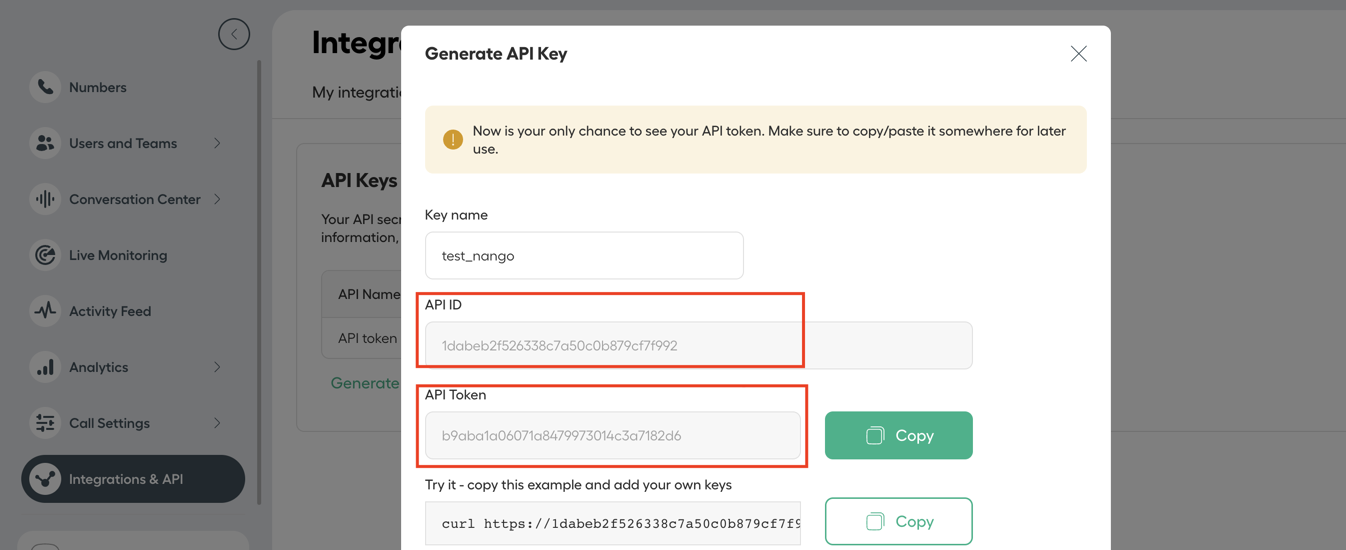The width and height of the screenshot is (1346, 550).
Task: Click the Integrations & API icon
Action: [45, 479]
